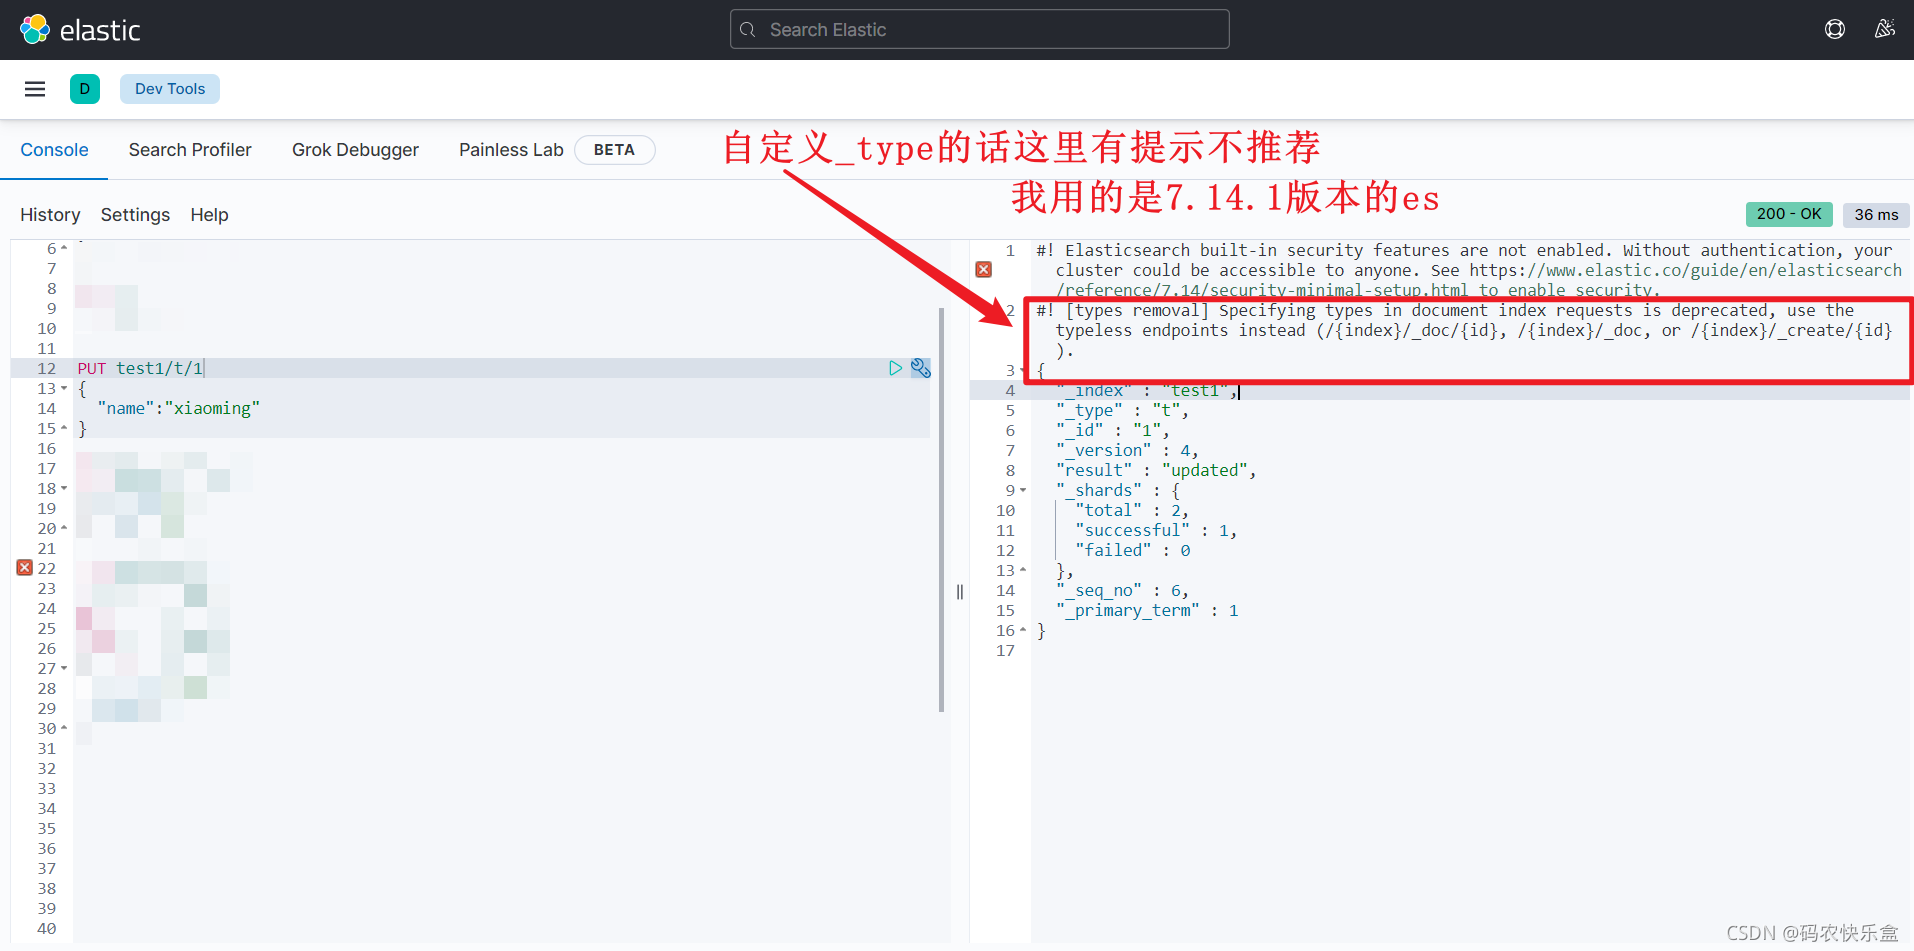Click the "PUT test1/t/1" request line
The height and width of the screenshot is (951, 1914).
tap(140, 368)
